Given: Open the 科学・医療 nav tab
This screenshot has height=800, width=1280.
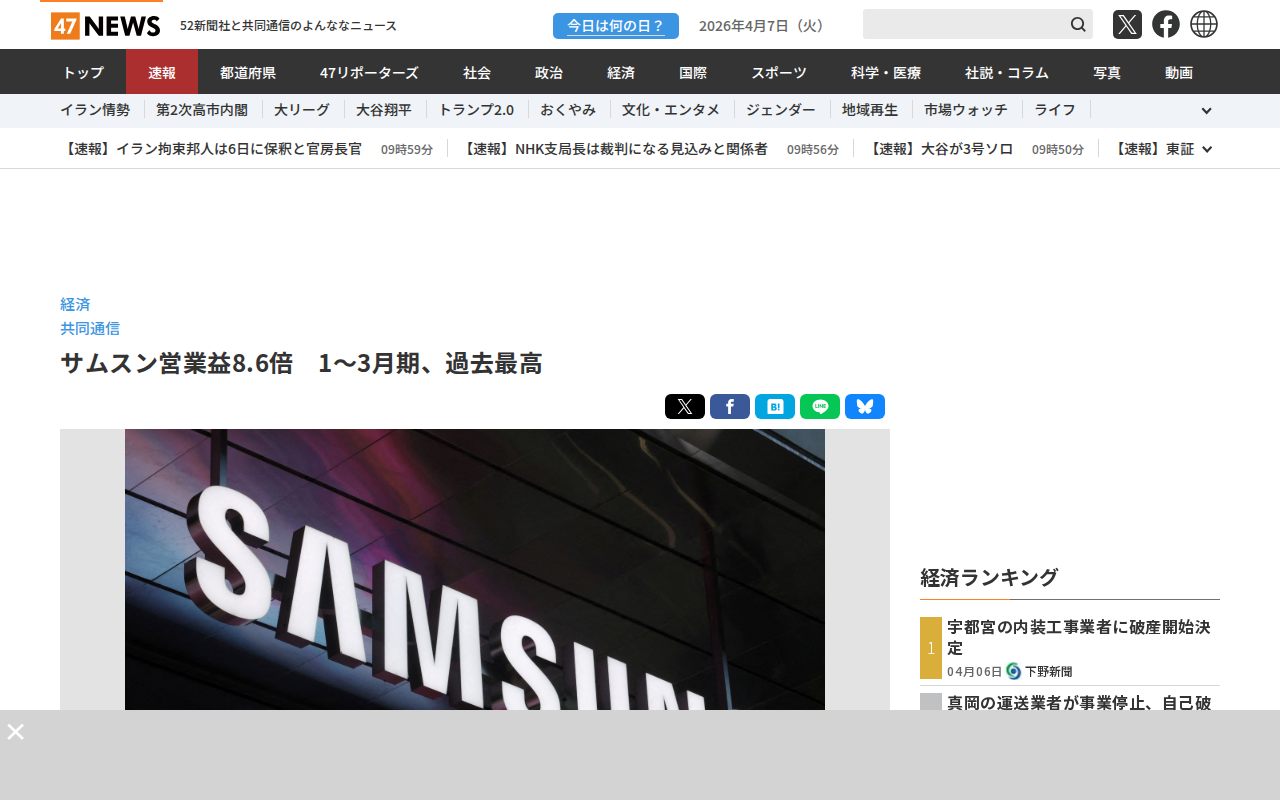Looking at the screenshot, I should pos(886,72).
